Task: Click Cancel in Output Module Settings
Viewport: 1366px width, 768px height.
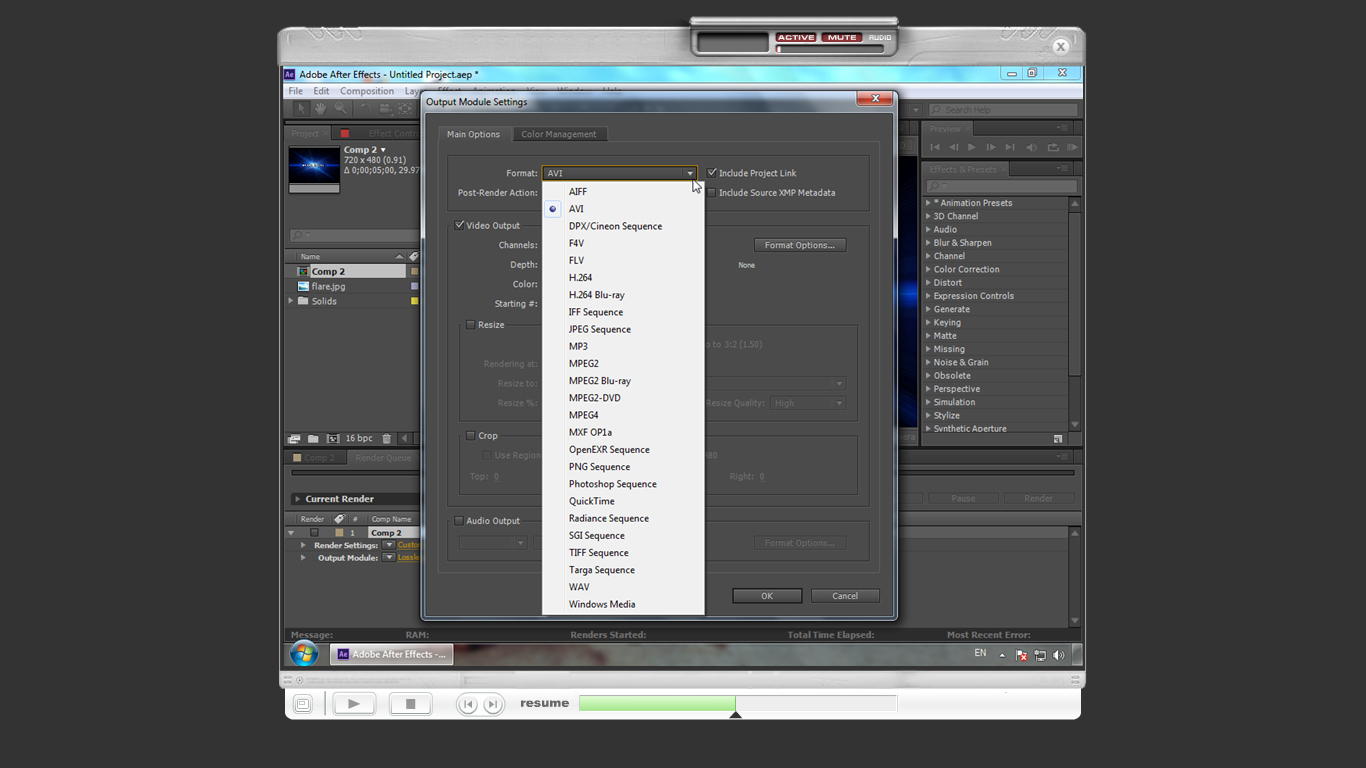Action: [x=845, y=596]
